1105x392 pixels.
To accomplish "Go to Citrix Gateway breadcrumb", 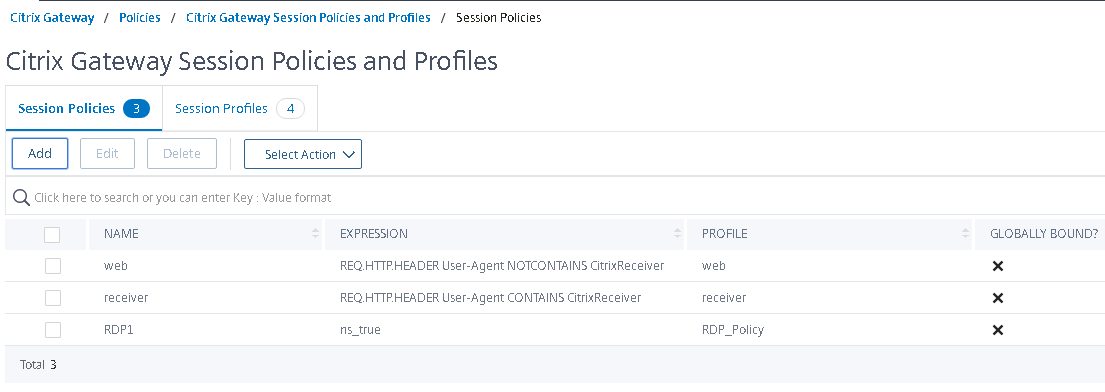I will coord(52,18).
